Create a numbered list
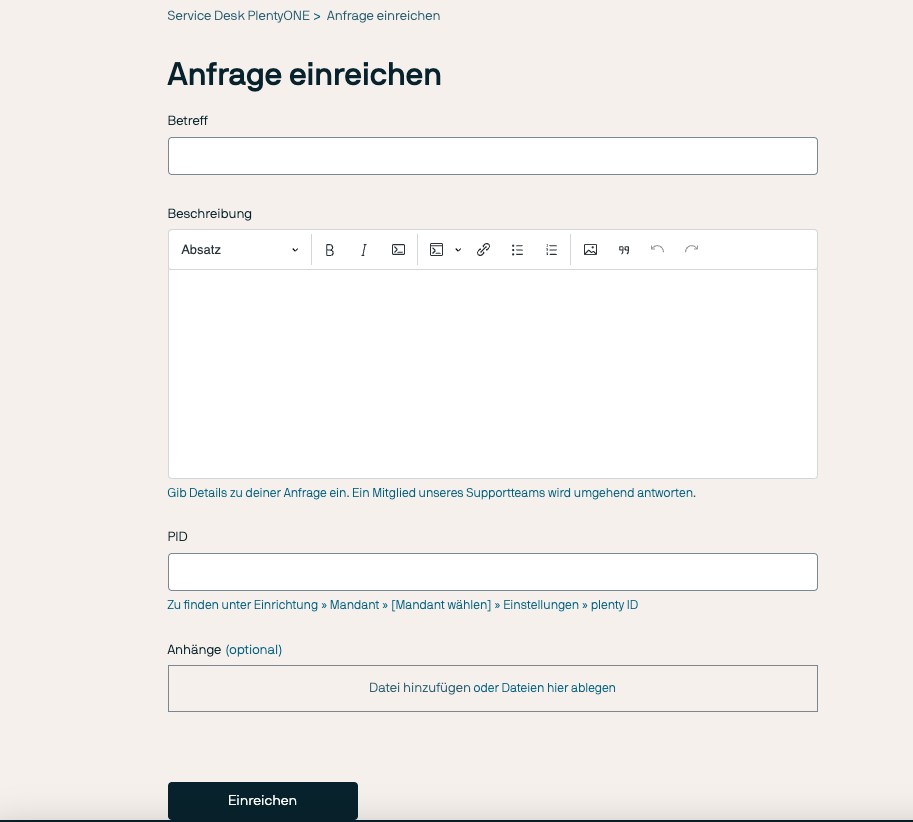 coord(551,249)
